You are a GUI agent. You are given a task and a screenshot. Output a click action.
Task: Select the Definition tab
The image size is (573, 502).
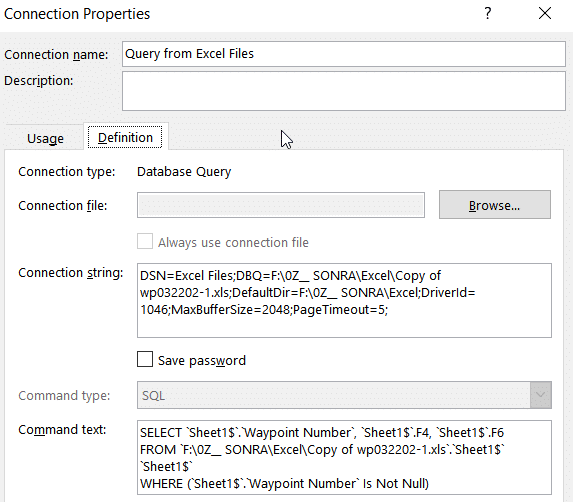(x=125, y=137)
